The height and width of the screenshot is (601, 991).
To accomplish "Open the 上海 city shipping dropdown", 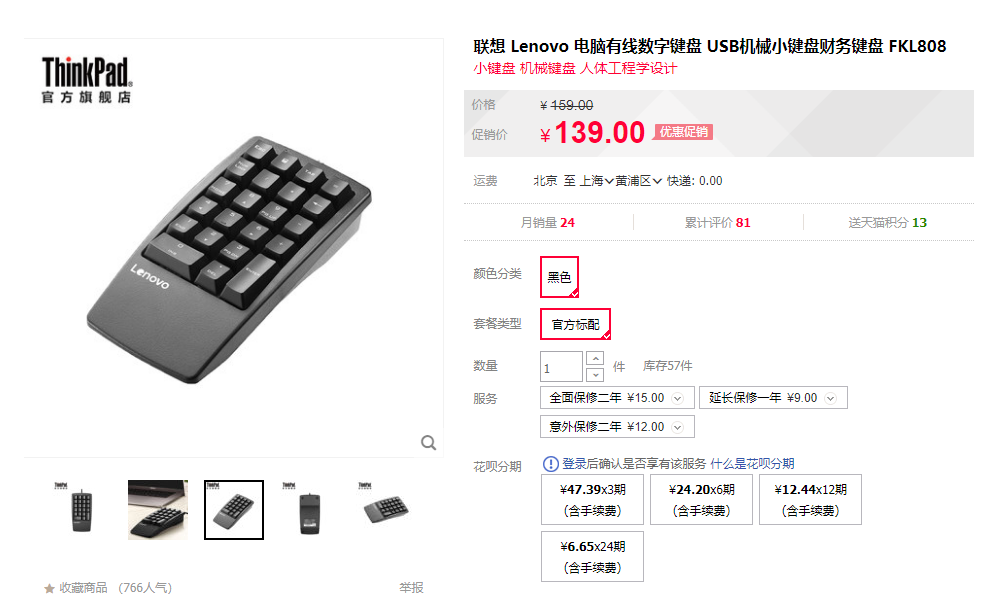I will tap(597, 181).
